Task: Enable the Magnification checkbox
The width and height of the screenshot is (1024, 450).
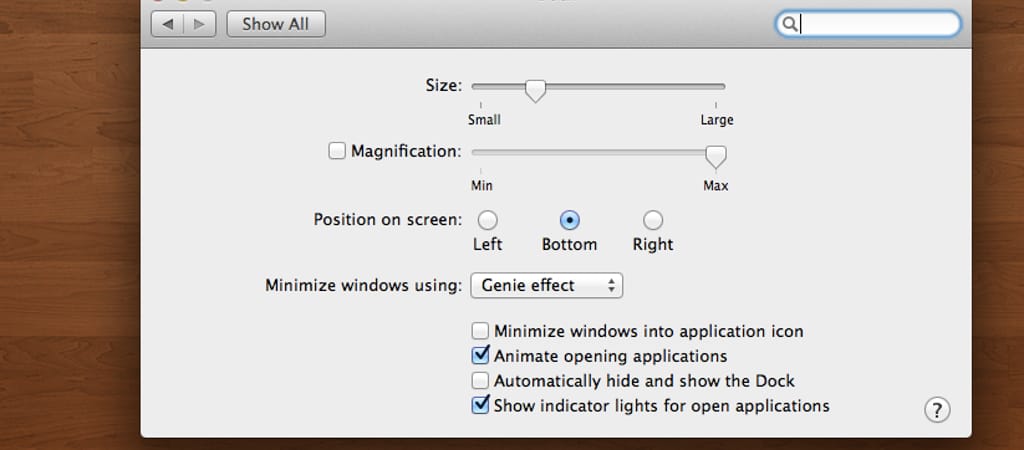Action: tap(337, 152)
